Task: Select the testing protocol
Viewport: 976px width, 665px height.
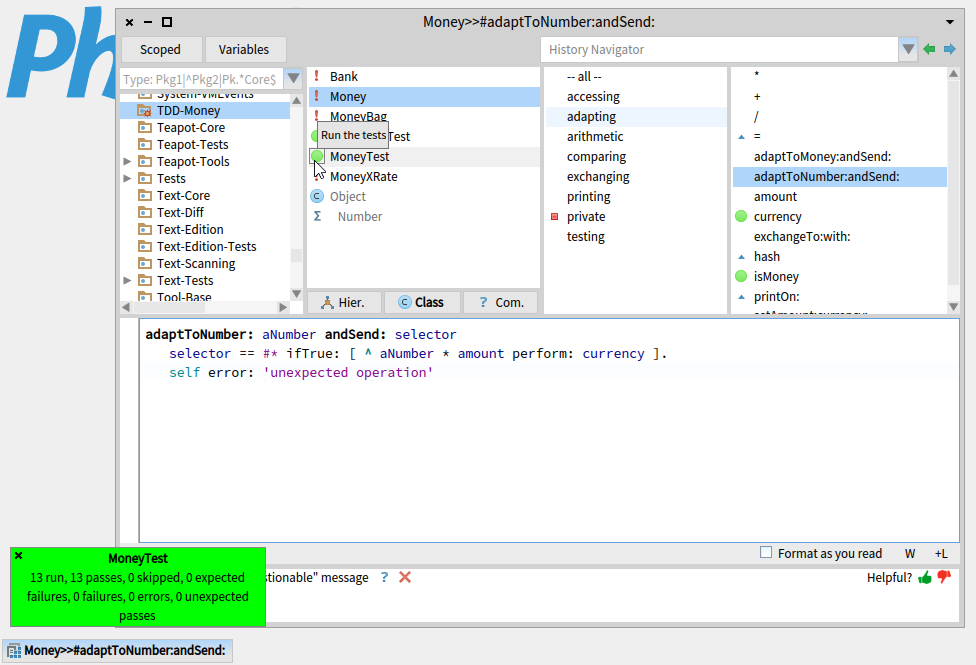Action: 636,236
